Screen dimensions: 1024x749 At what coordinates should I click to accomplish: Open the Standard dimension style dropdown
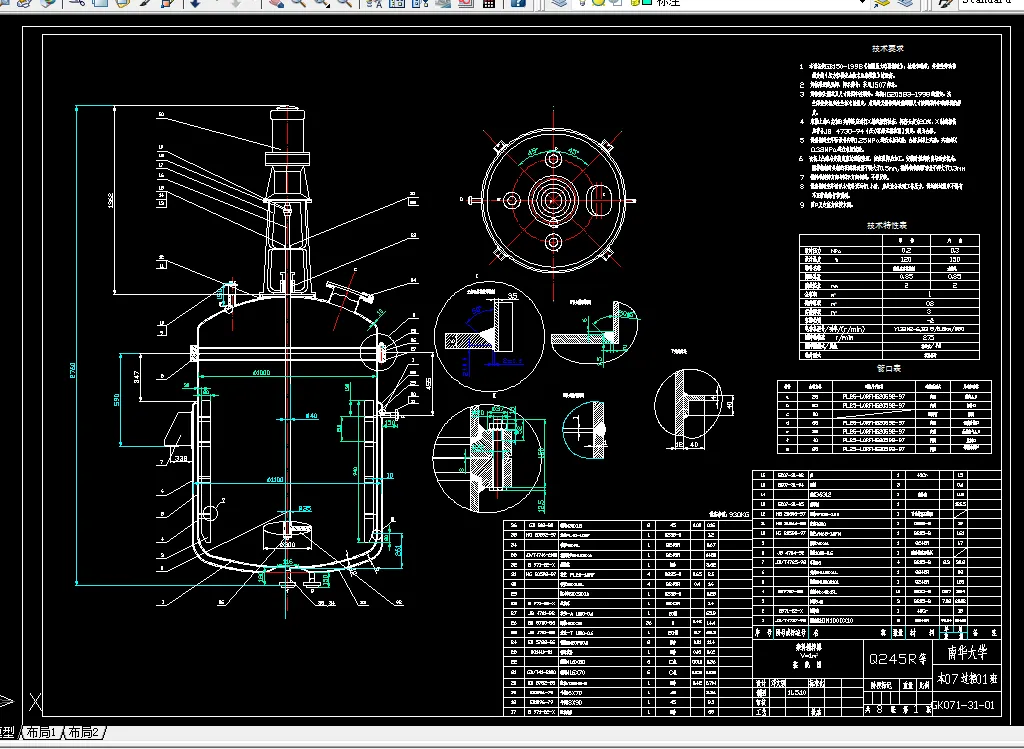click(x=991, y=3)
